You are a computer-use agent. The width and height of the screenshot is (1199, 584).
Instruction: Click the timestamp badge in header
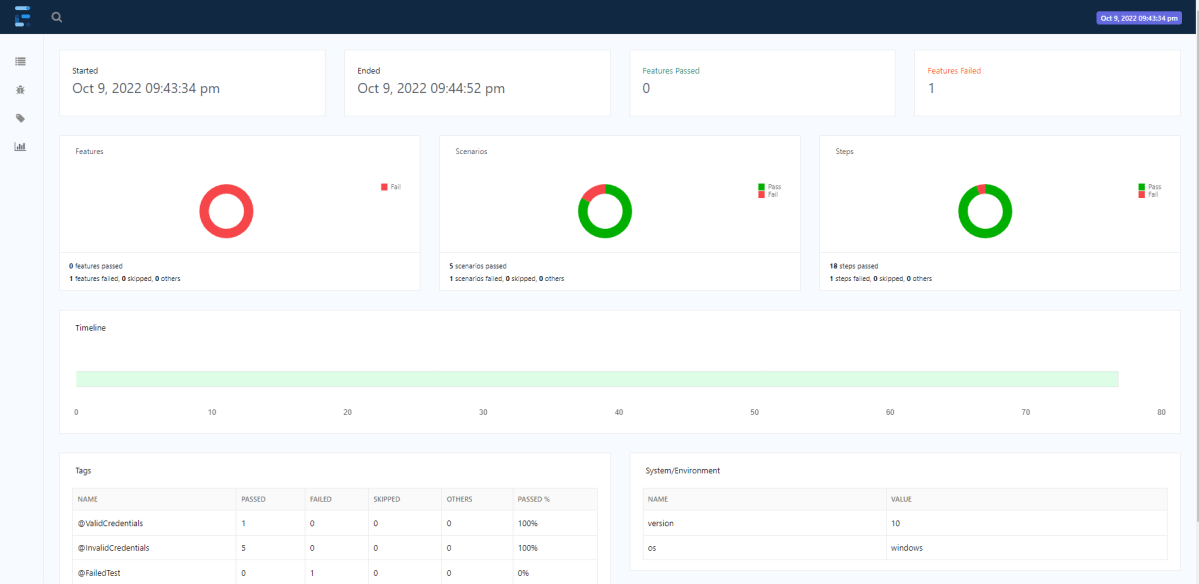[1137, 18]
